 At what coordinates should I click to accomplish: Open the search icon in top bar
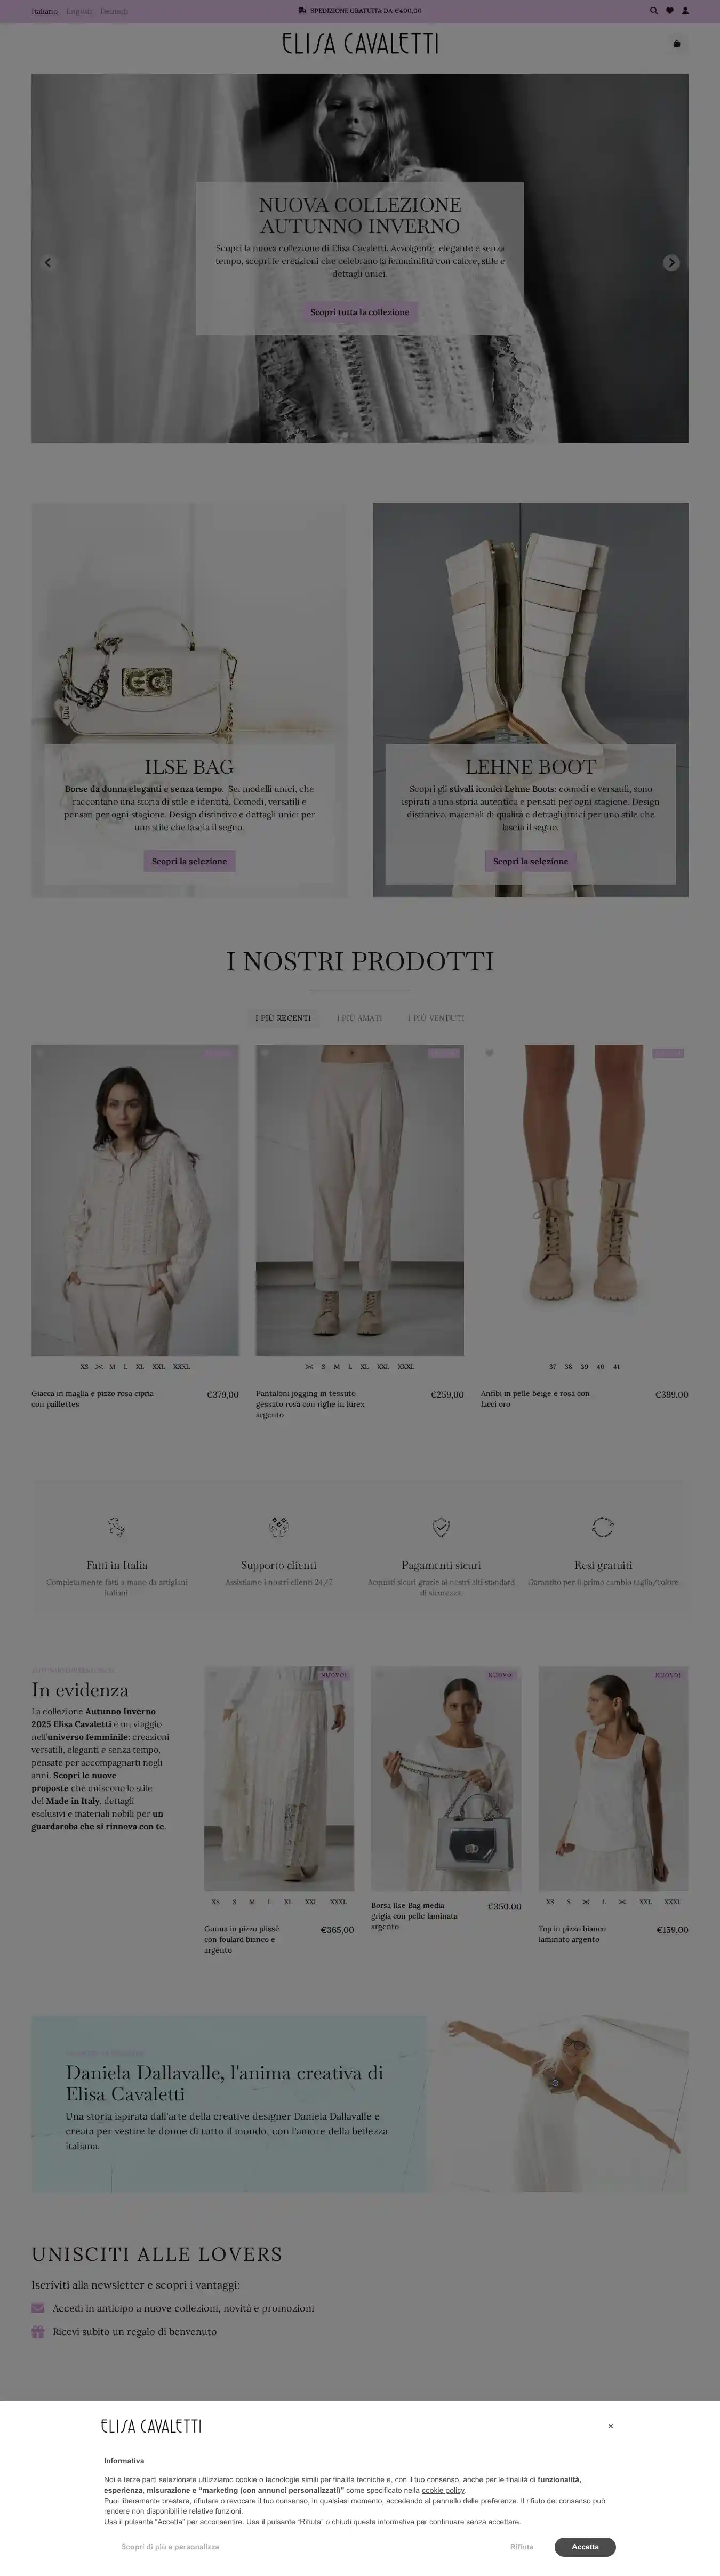point(654,11)
